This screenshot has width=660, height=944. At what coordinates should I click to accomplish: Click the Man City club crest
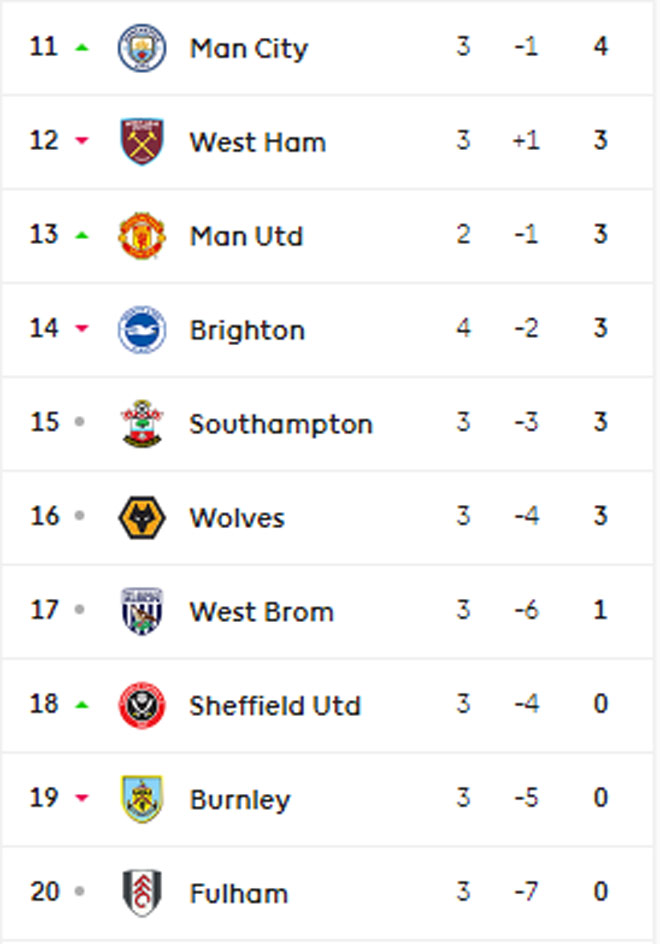click(x=142, y=48)
